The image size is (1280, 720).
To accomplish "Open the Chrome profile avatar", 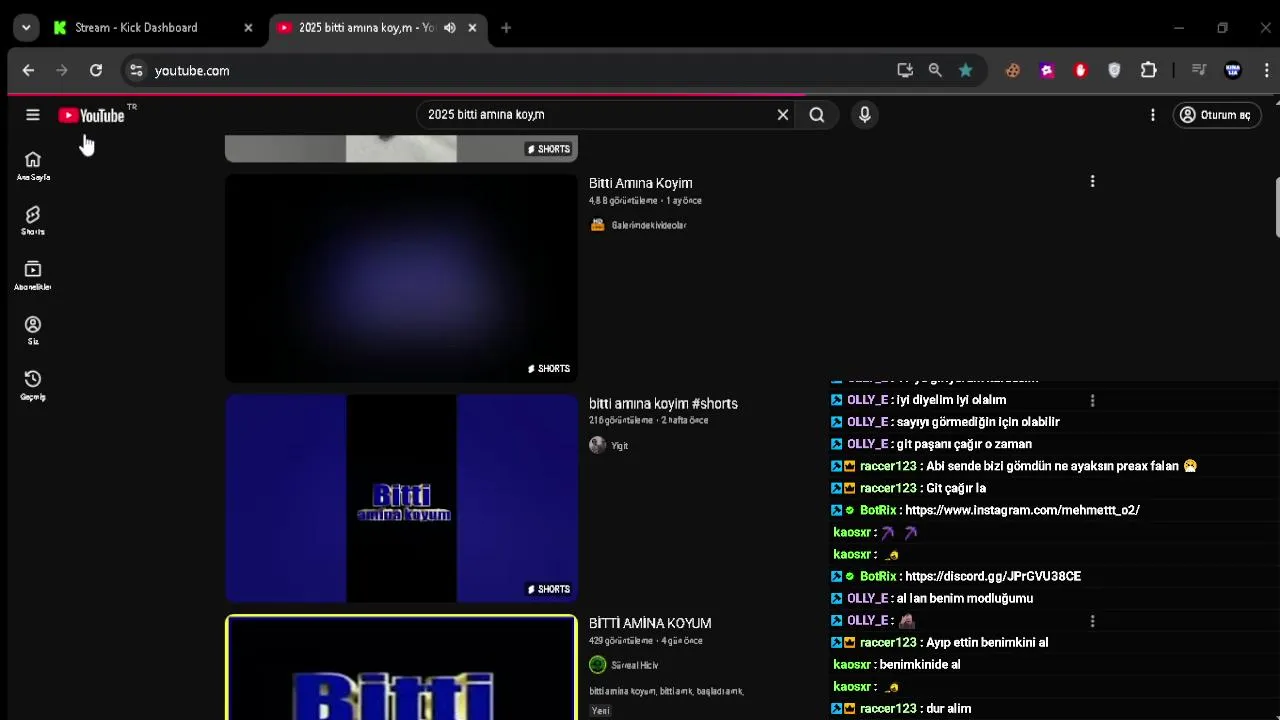I will 1233,70.
